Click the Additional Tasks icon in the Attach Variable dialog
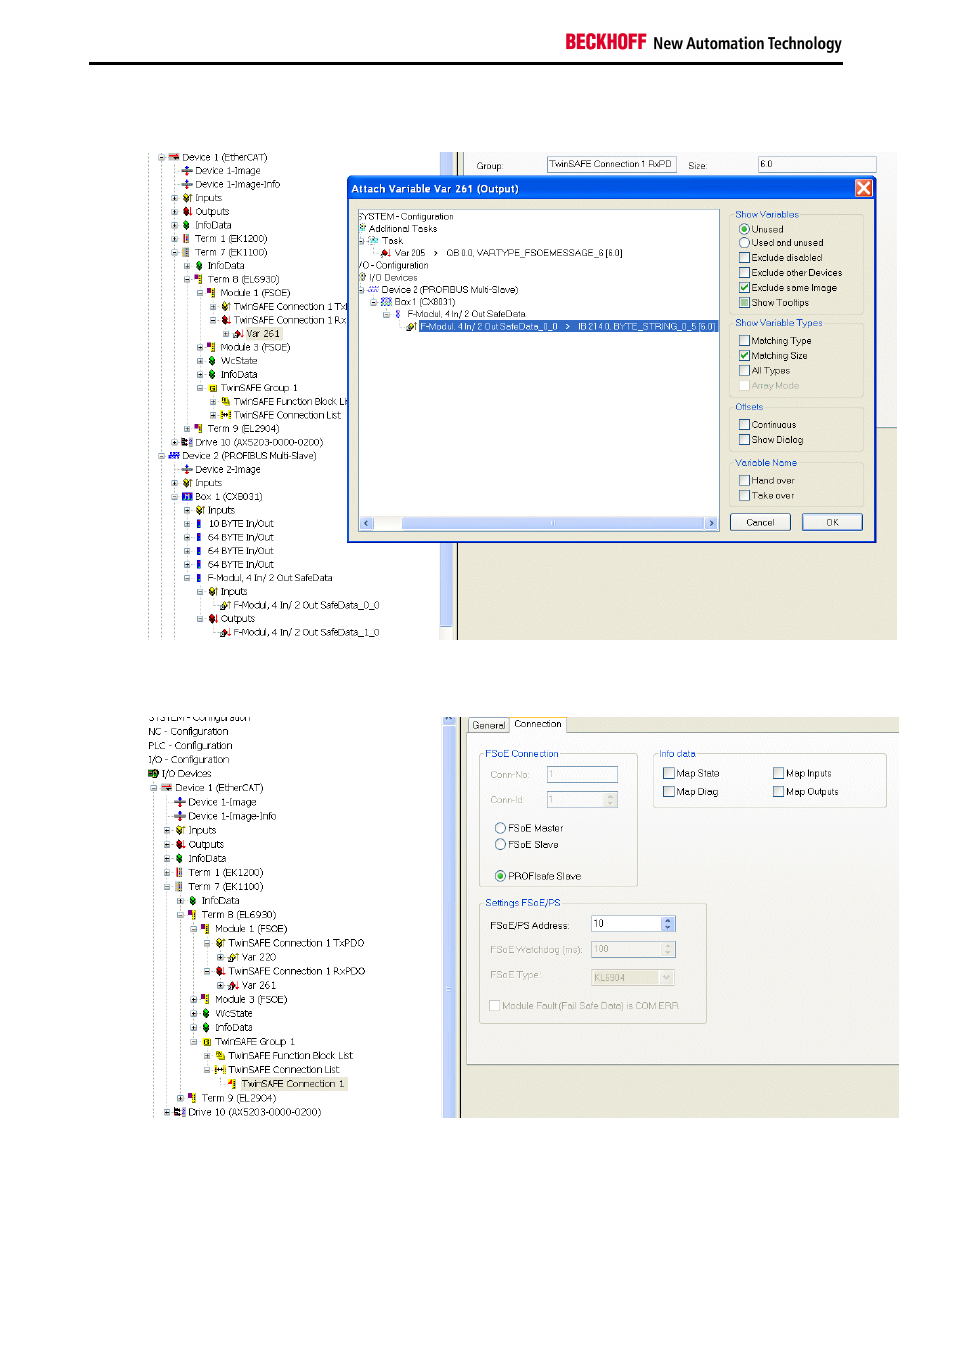The height and width of the screenshot is (1351, 954). tap(363, 229)
